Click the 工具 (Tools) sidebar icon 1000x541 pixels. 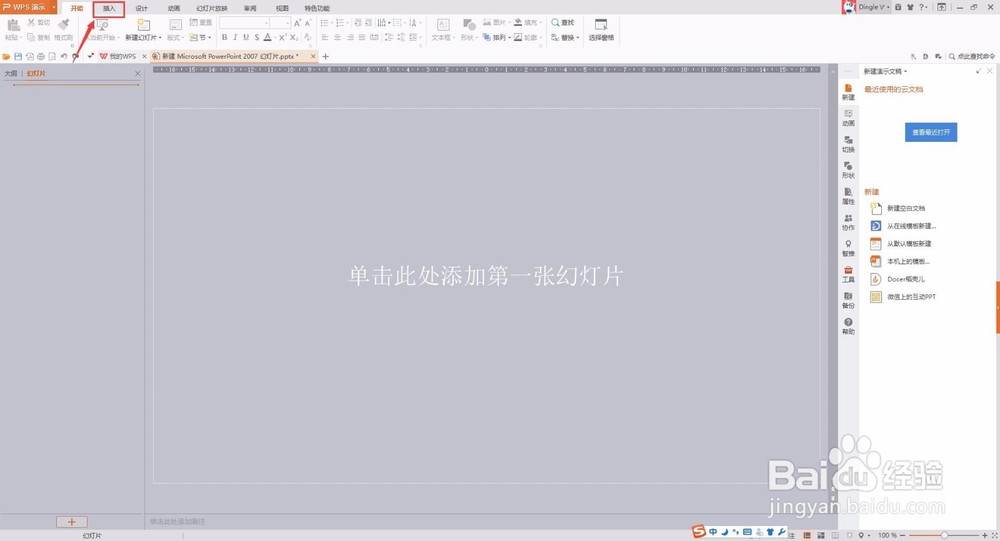pyautogui.click(x=848, y=274)
